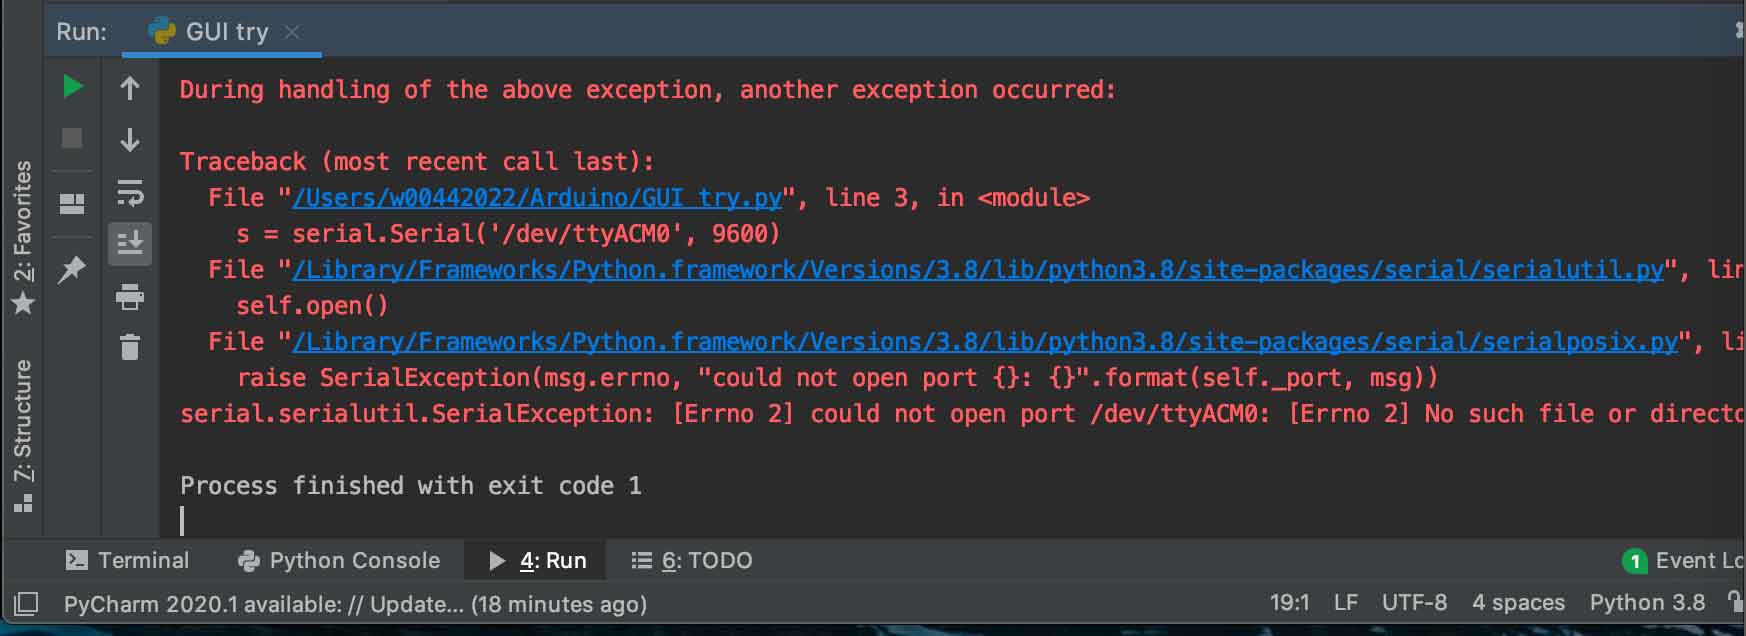Toggle the Pin Tab icon
The image size is (1746, 636).
tap(72, 269)
